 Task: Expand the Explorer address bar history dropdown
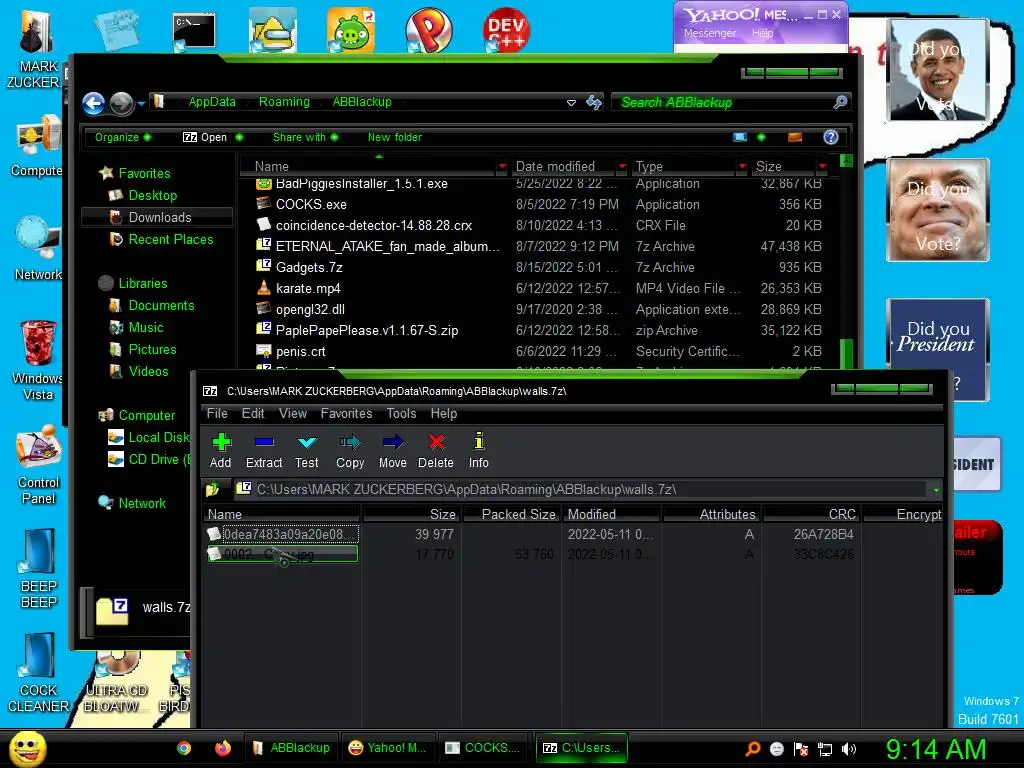(571, 103)
